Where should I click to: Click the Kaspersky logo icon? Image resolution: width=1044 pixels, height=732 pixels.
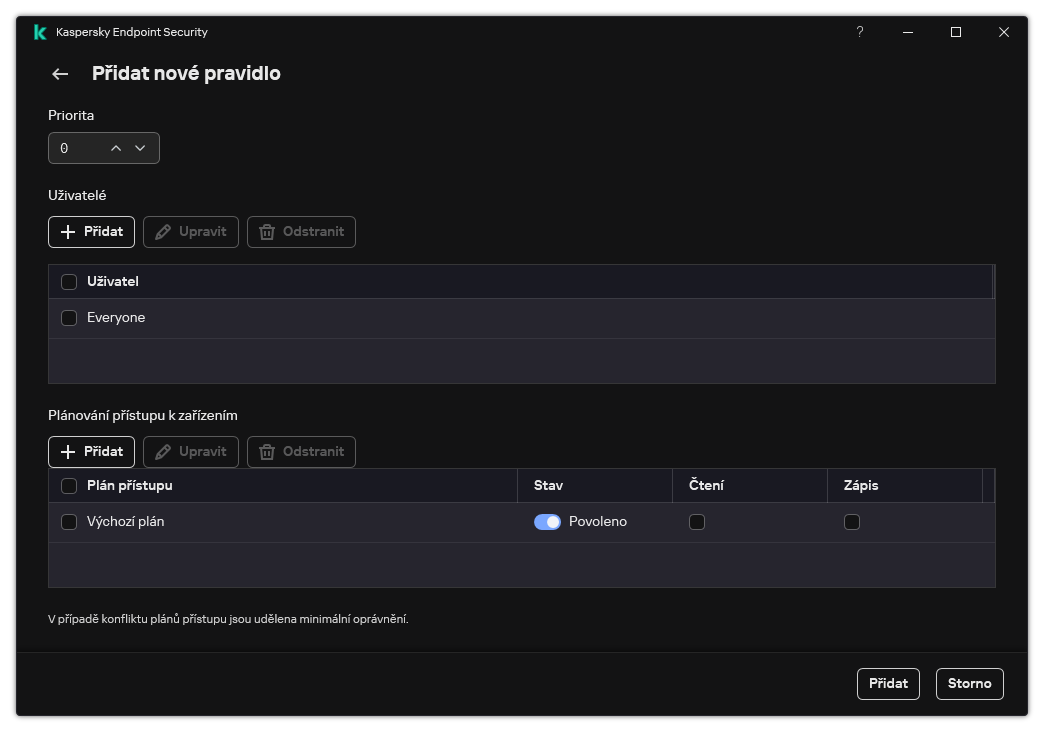pyautogui.click(x=40, y=32)
